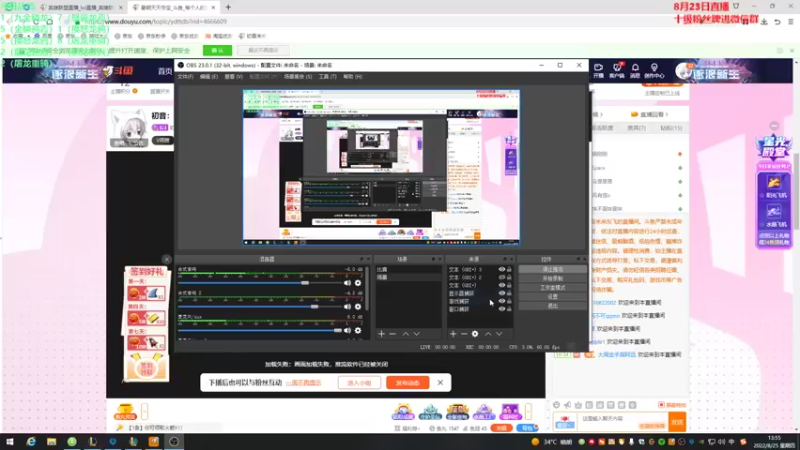Click the chat message input field
This screenshot has height=450, width=800.
pyautogui.click(x=612, y=422)
